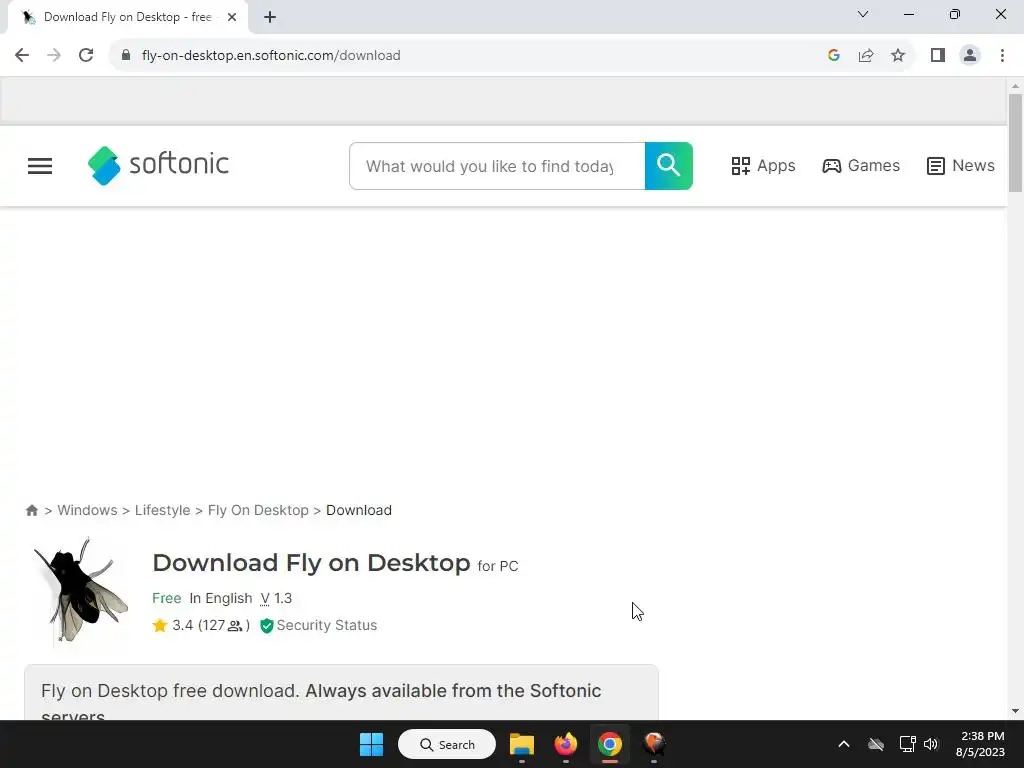Go back to previous page

(x=22, y=56)
